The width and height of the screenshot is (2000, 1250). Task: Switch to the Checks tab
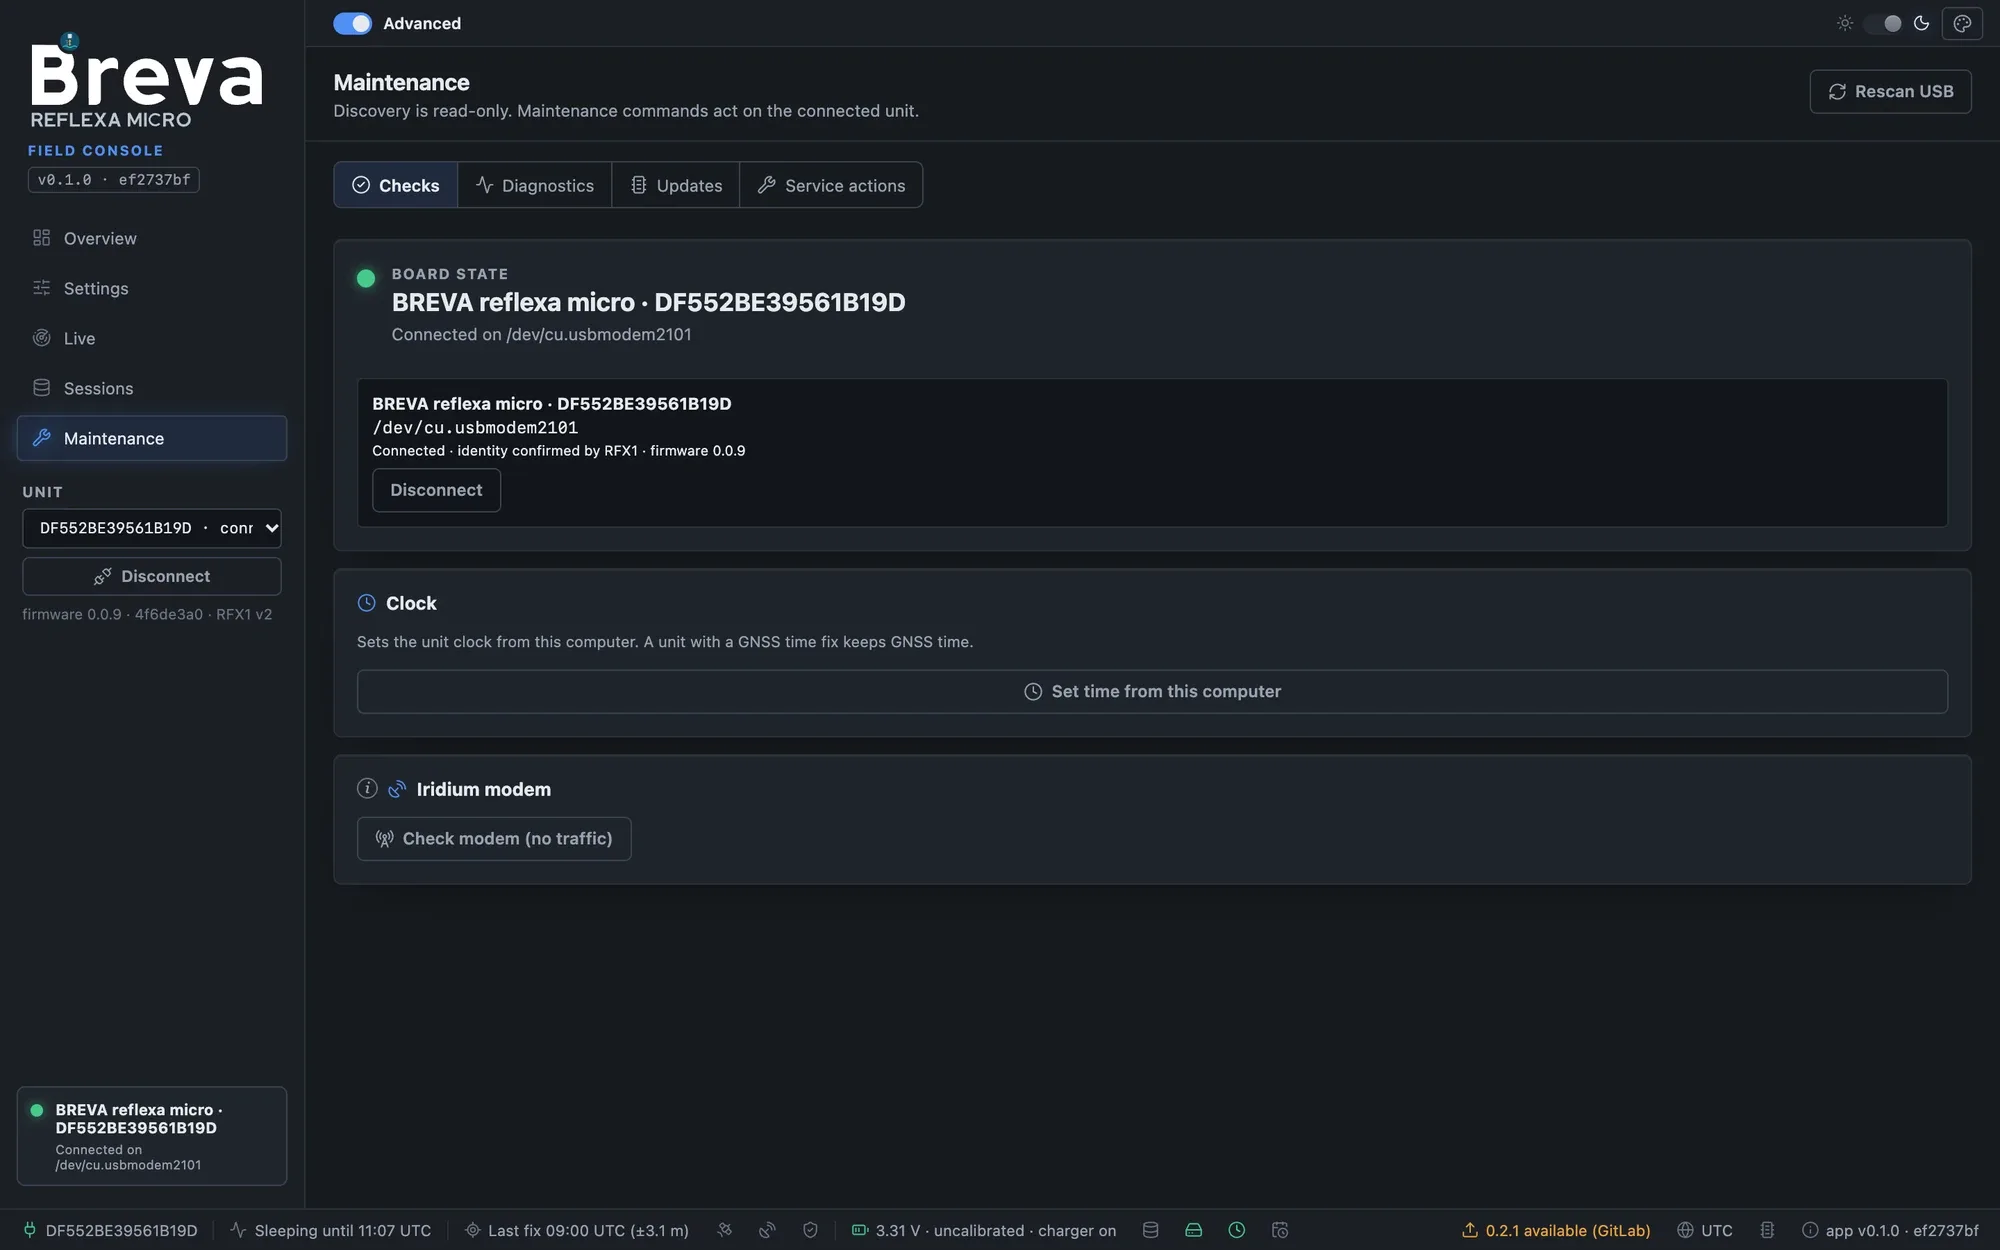click(396, 185)
